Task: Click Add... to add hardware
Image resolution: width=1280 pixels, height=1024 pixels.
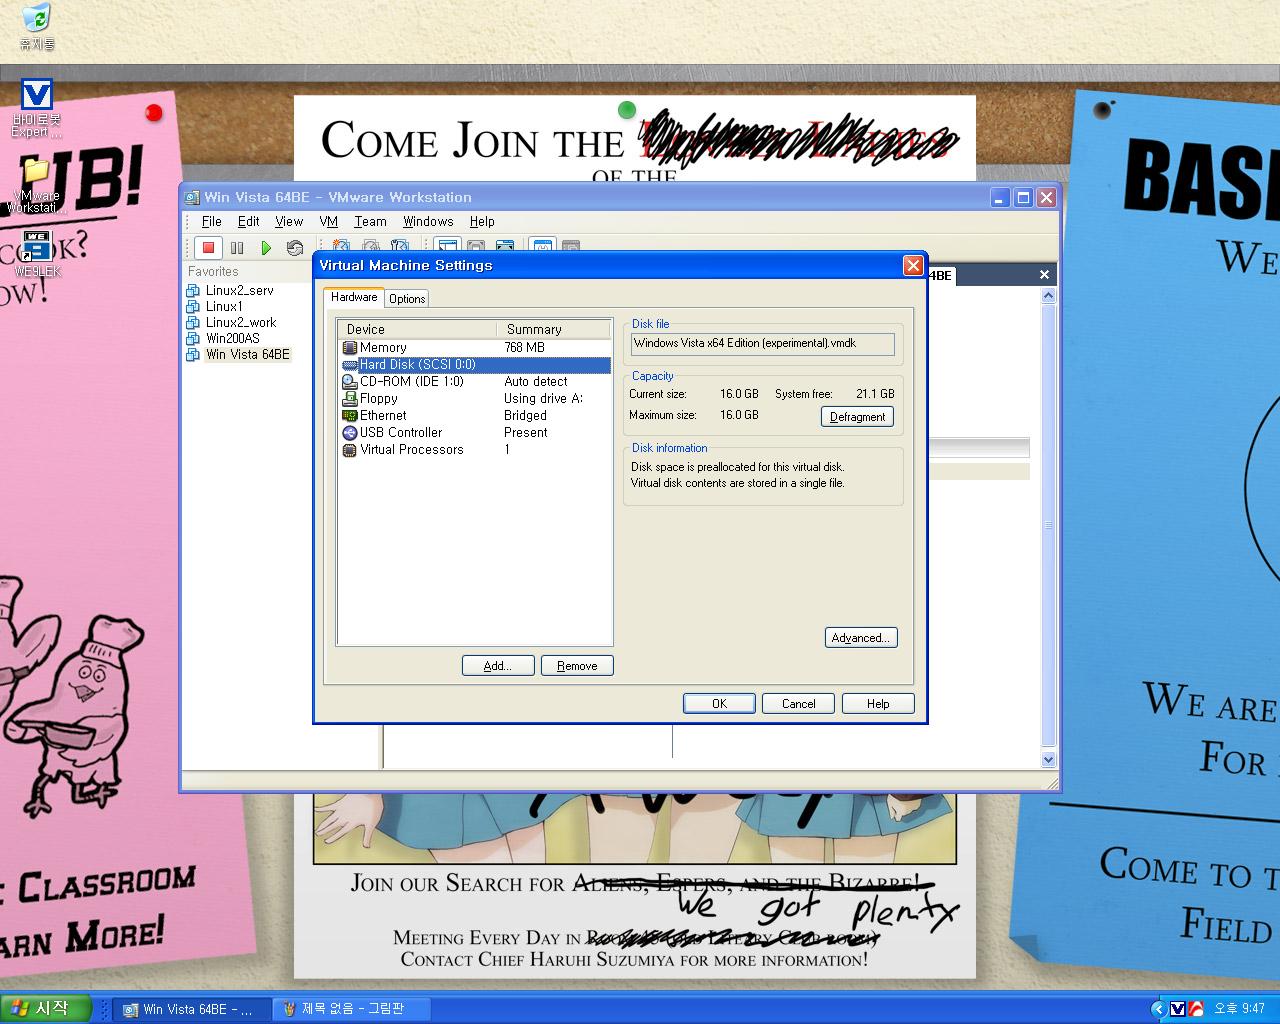Action: coord(497,666)
